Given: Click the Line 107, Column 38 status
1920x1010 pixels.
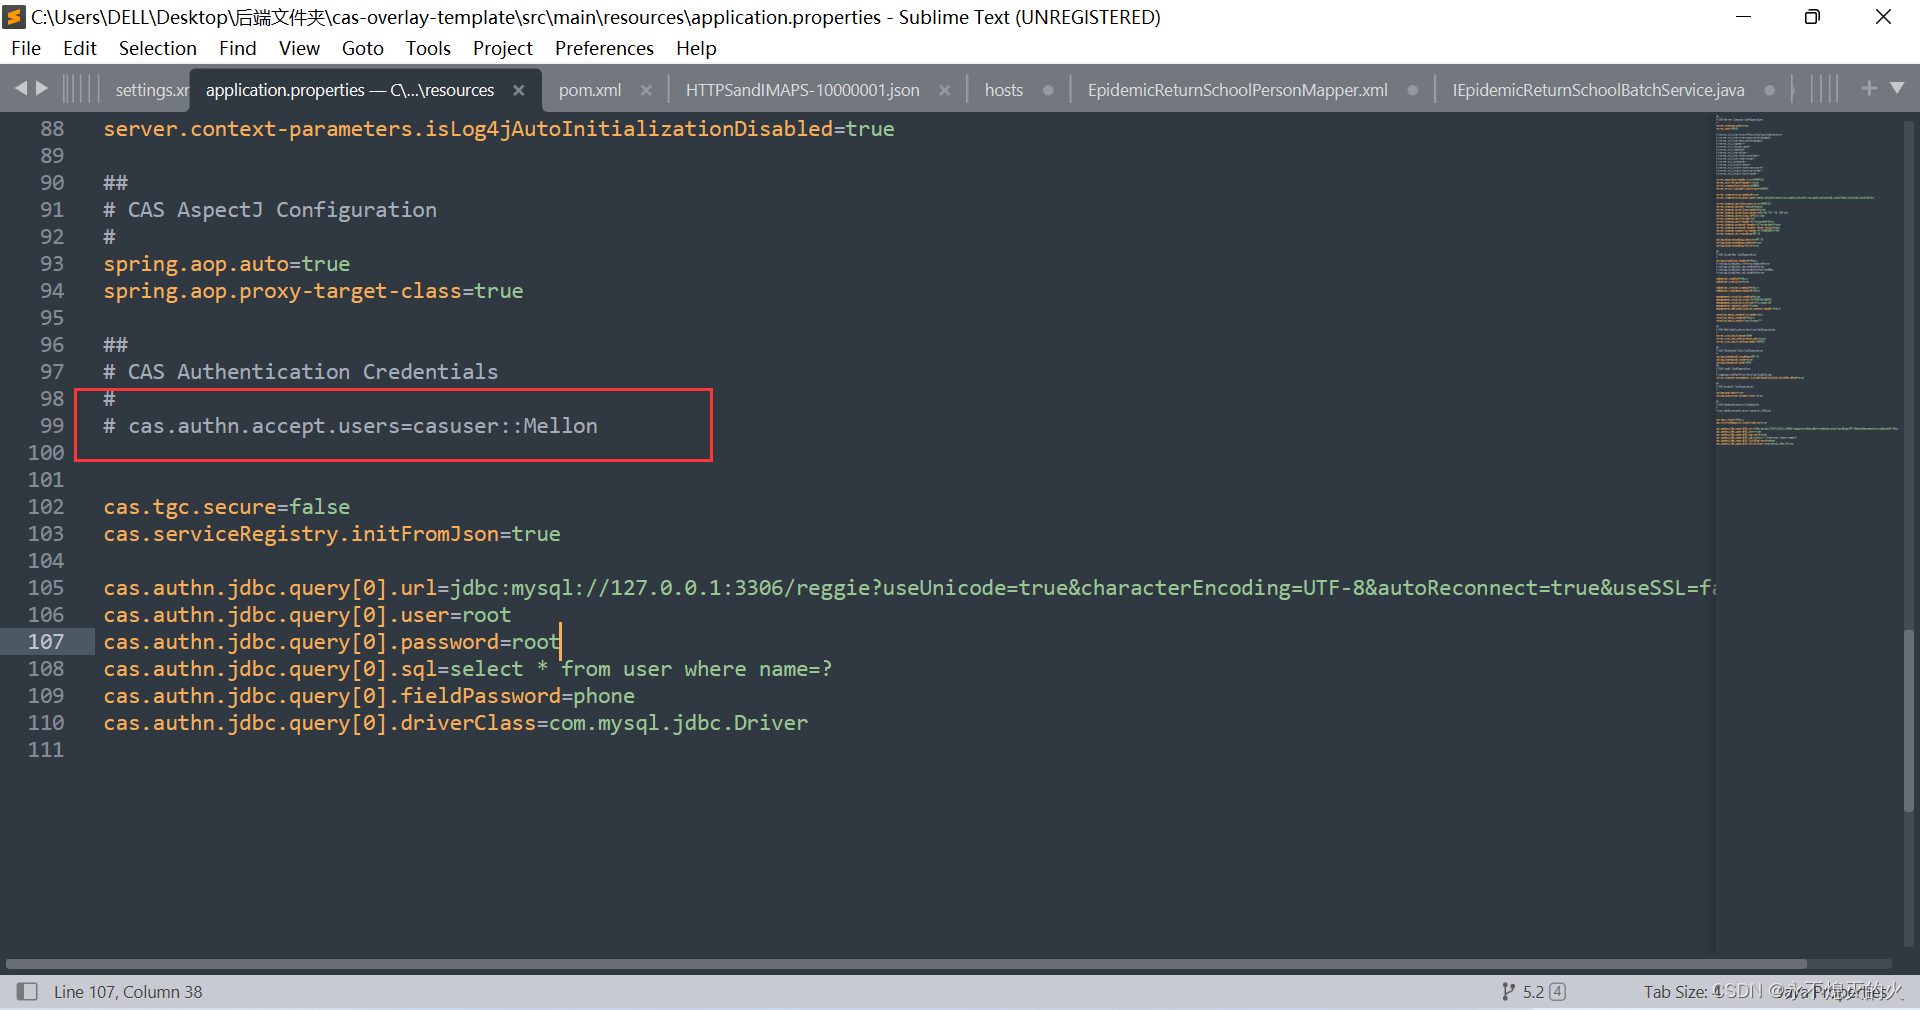Looking at the screenshot, I should click(x=128, y=992).
